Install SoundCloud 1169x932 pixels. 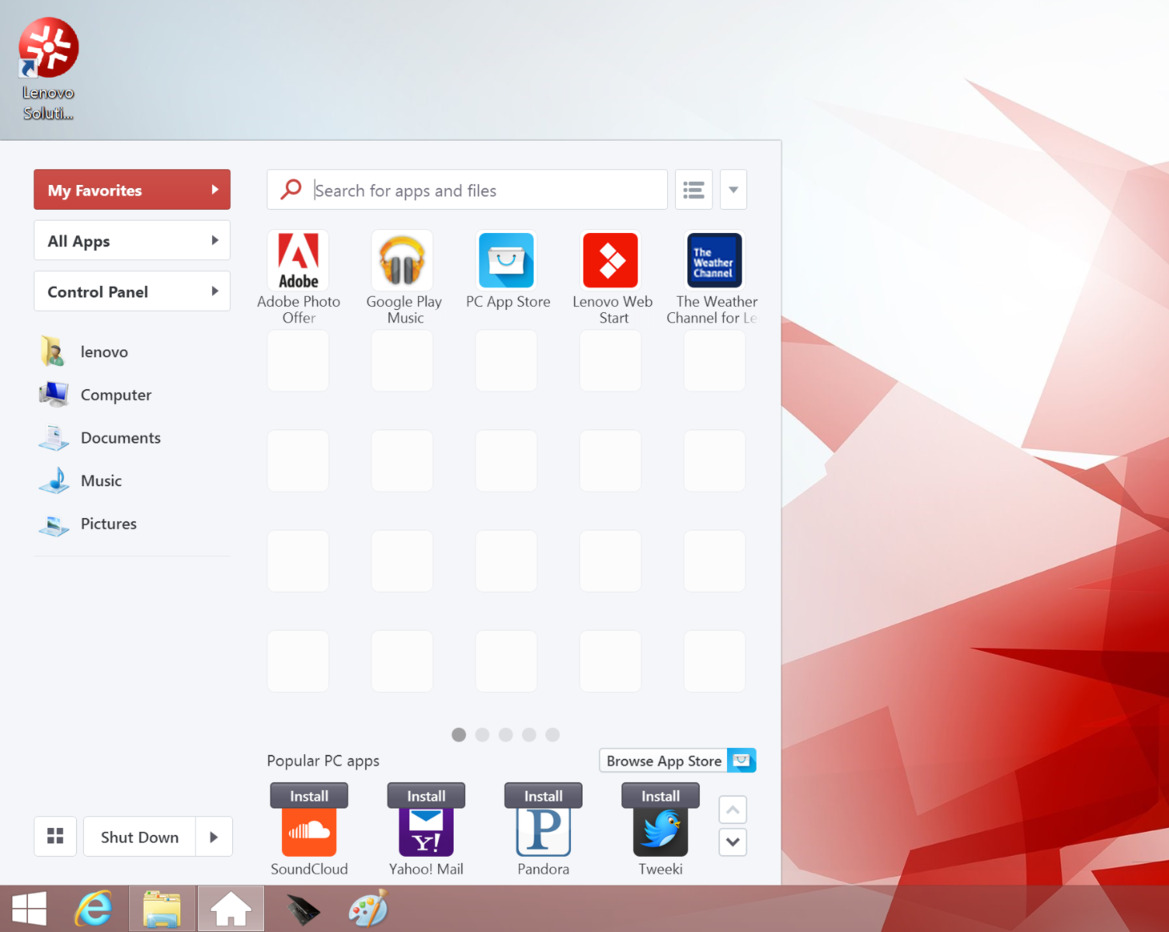(x=309, y=796)
